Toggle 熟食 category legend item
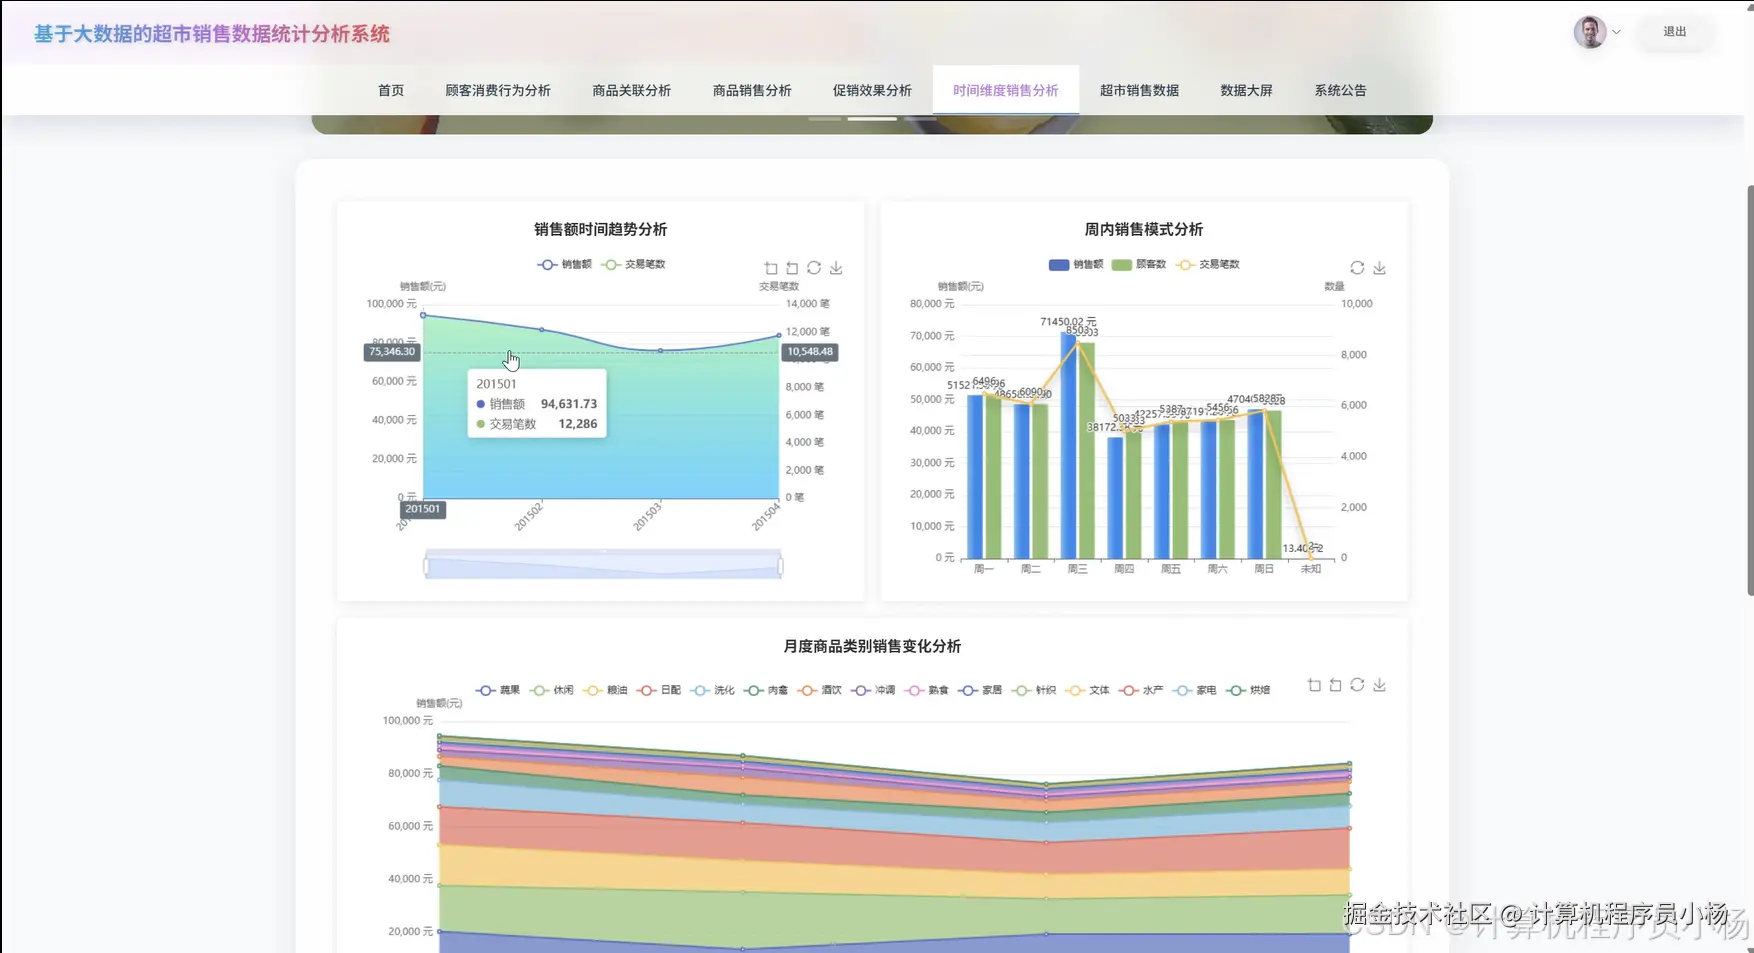 click(926, 690)
